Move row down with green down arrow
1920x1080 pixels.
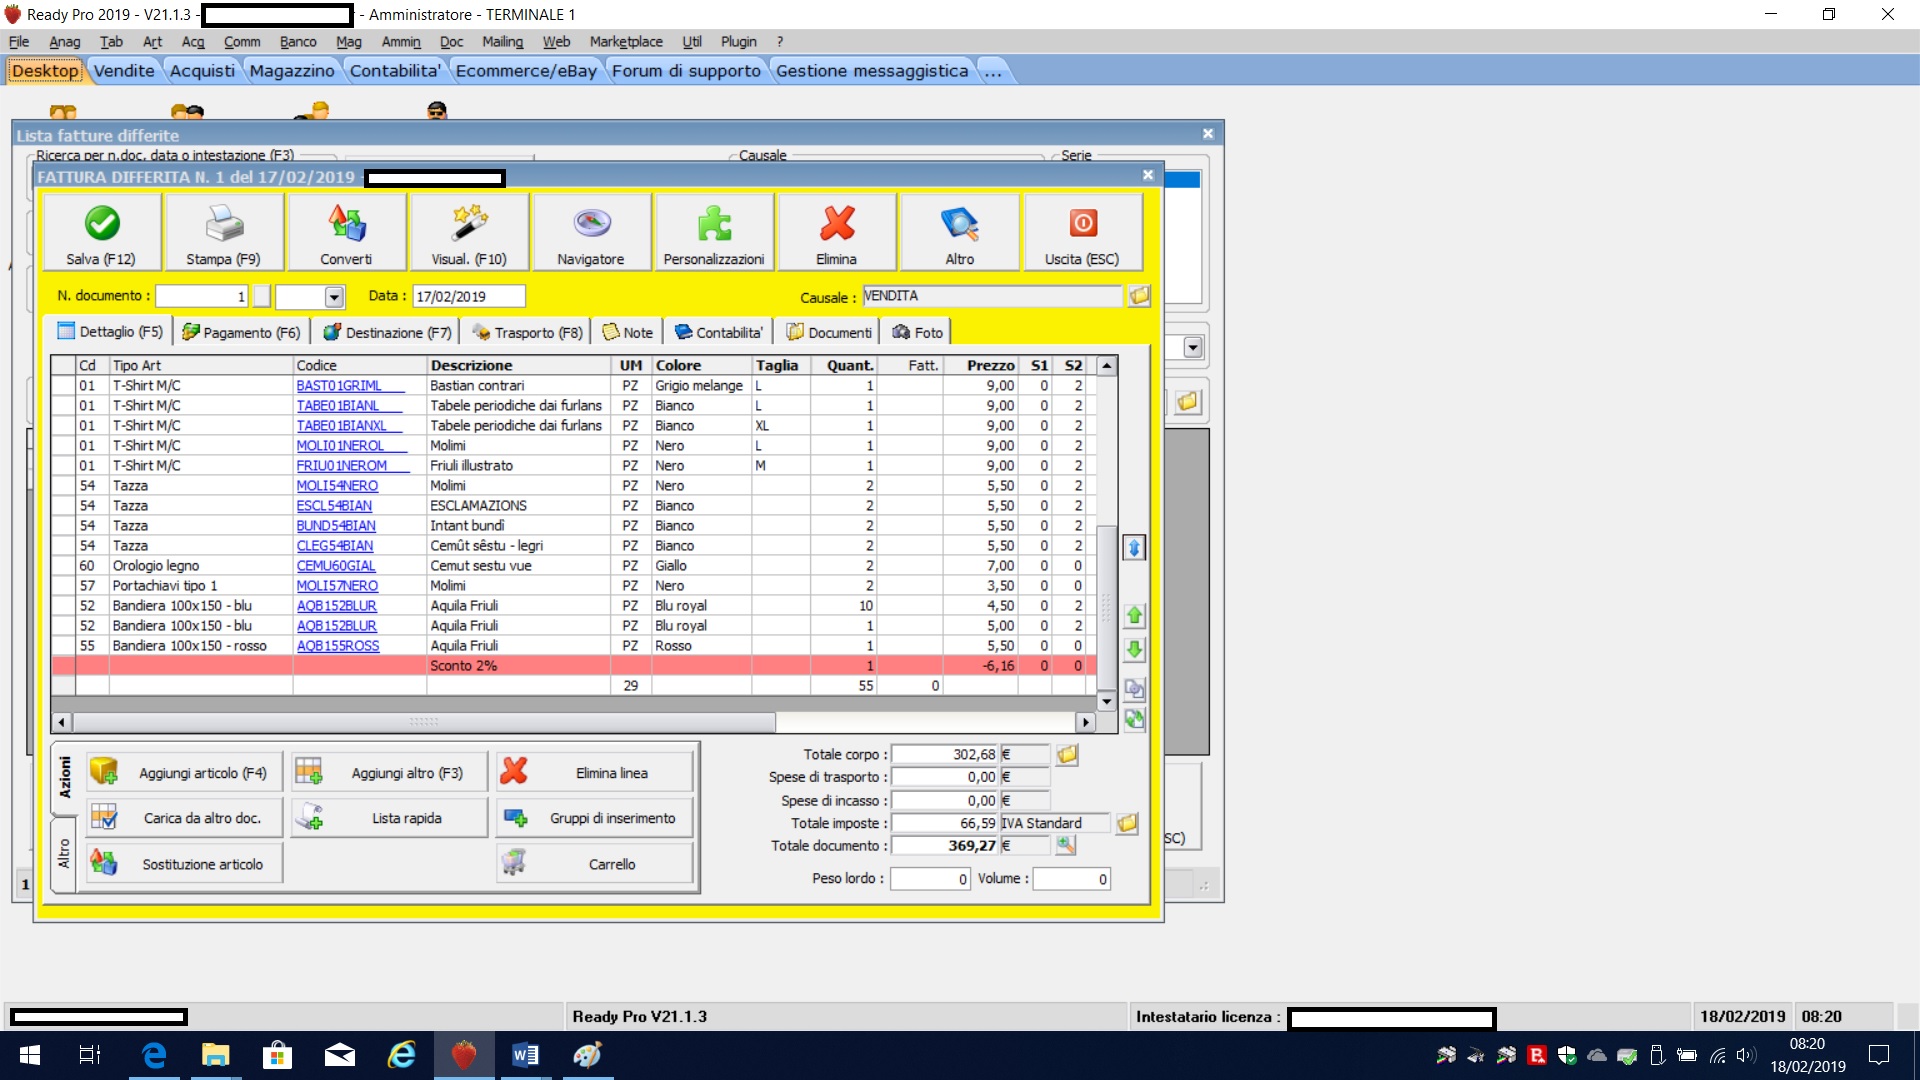pyautogui.click(x=1134, y=650)
